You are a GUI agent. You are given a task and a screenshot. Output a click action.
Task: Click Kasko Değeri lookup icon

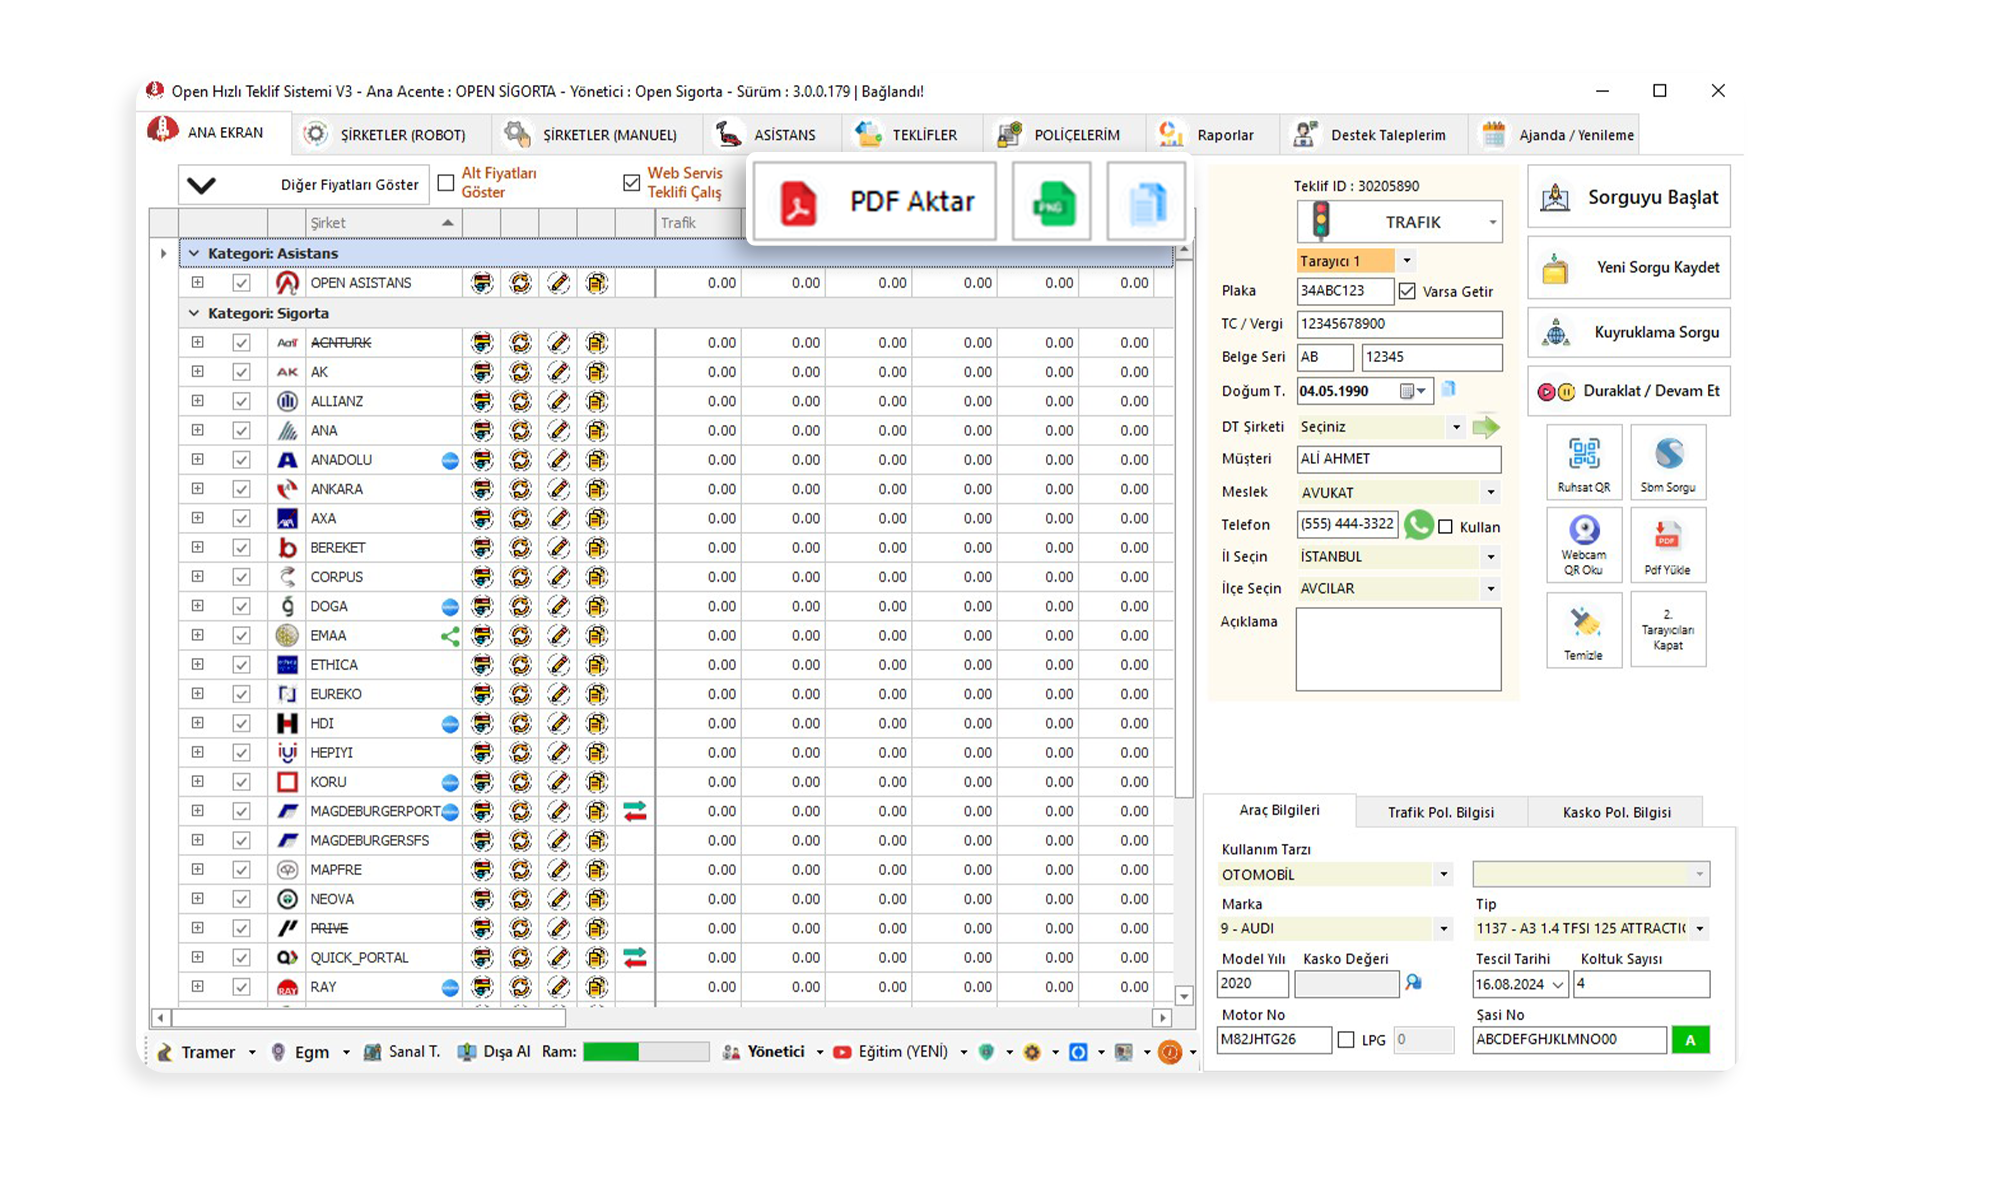[x=1414, y=983]
